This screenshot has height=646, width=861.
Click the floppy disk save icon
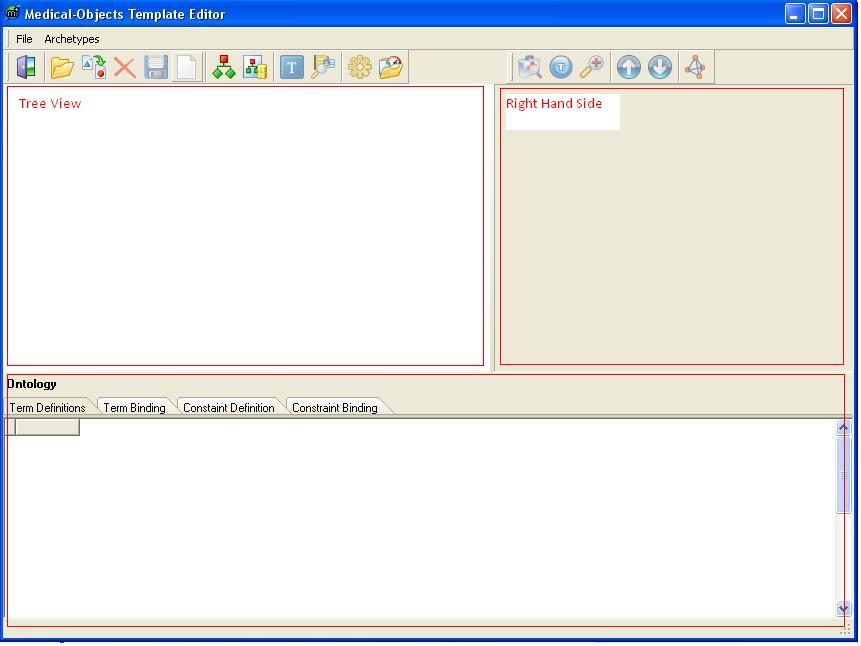[x=155, y=67]
